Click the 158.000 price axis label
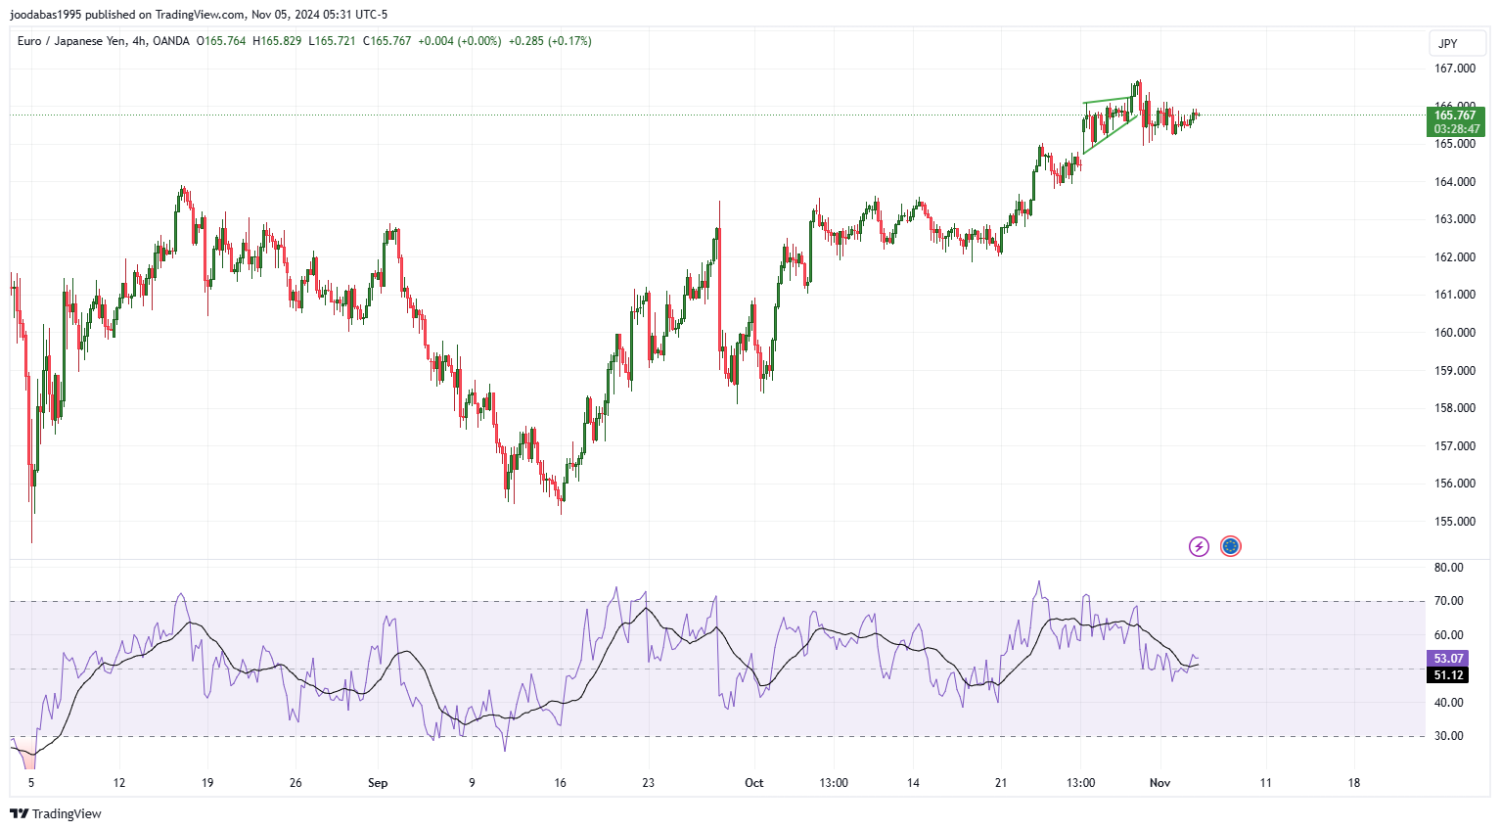Screen dimensions: 1500x831 (1455, 408)
